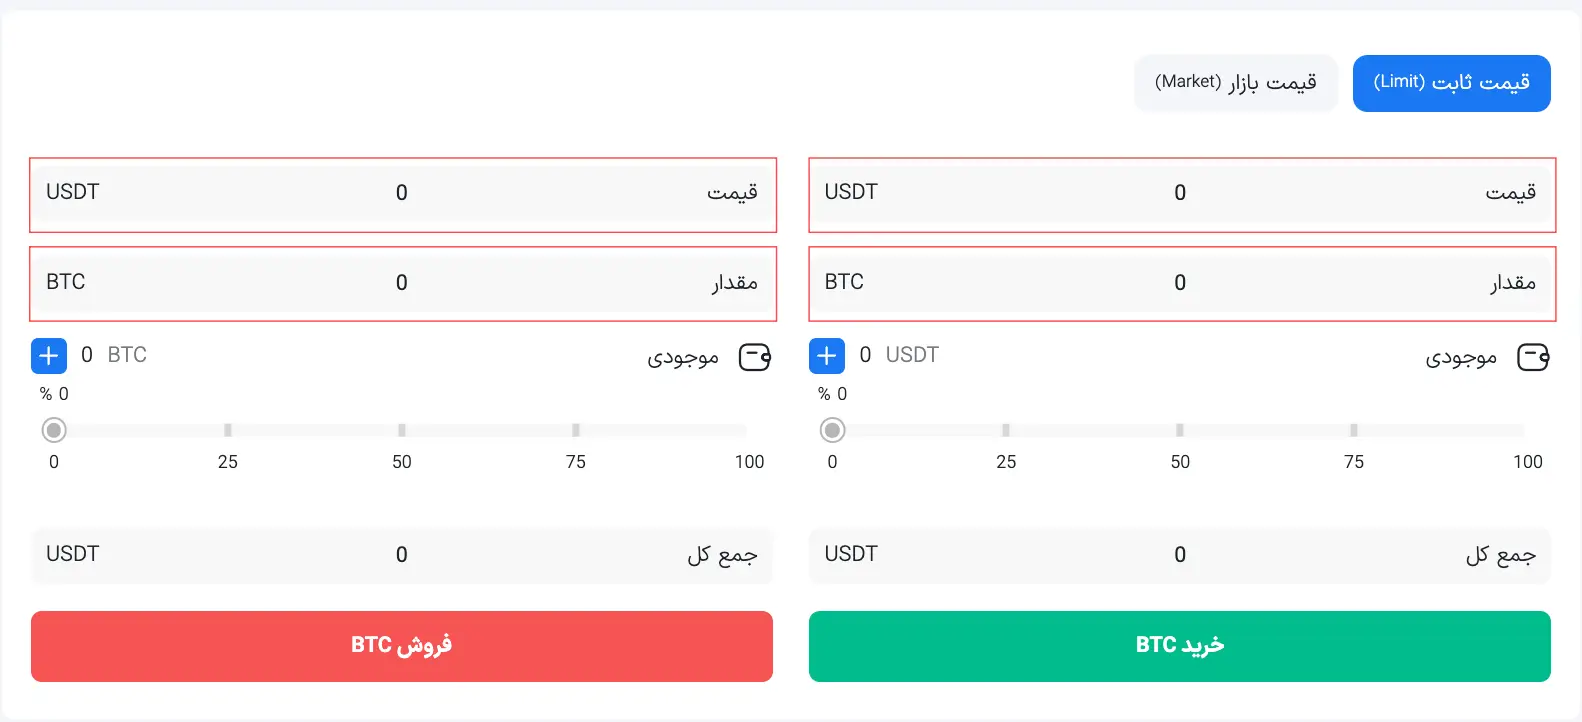Click wallet icon in the sell panel
1582x722 pixels.
[755, 357]
